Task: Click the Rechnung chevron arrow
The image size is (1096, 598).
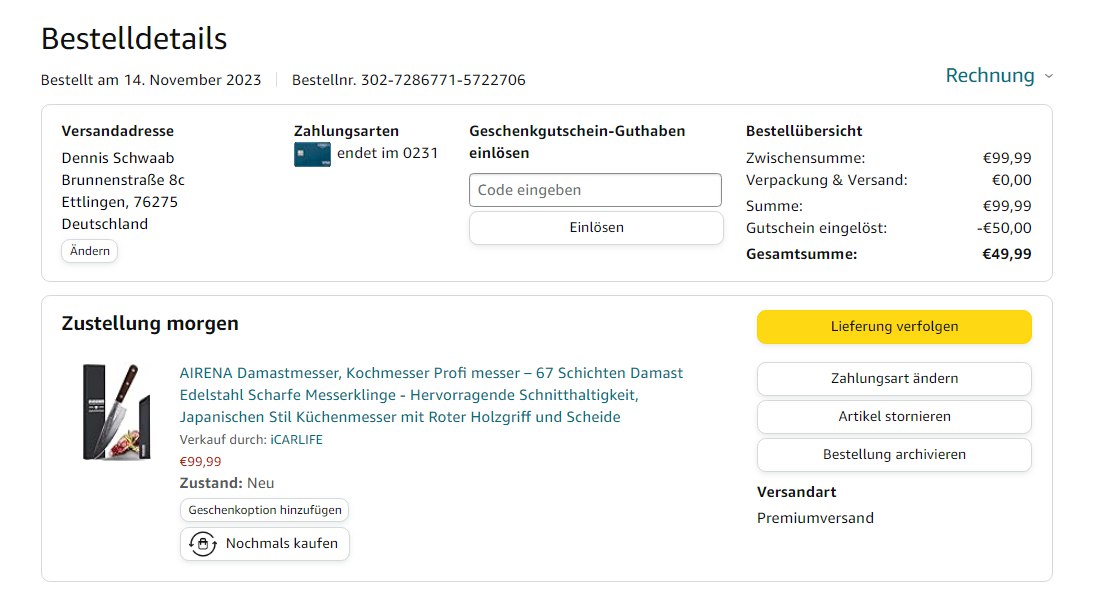Action: tap(1048, 76)
